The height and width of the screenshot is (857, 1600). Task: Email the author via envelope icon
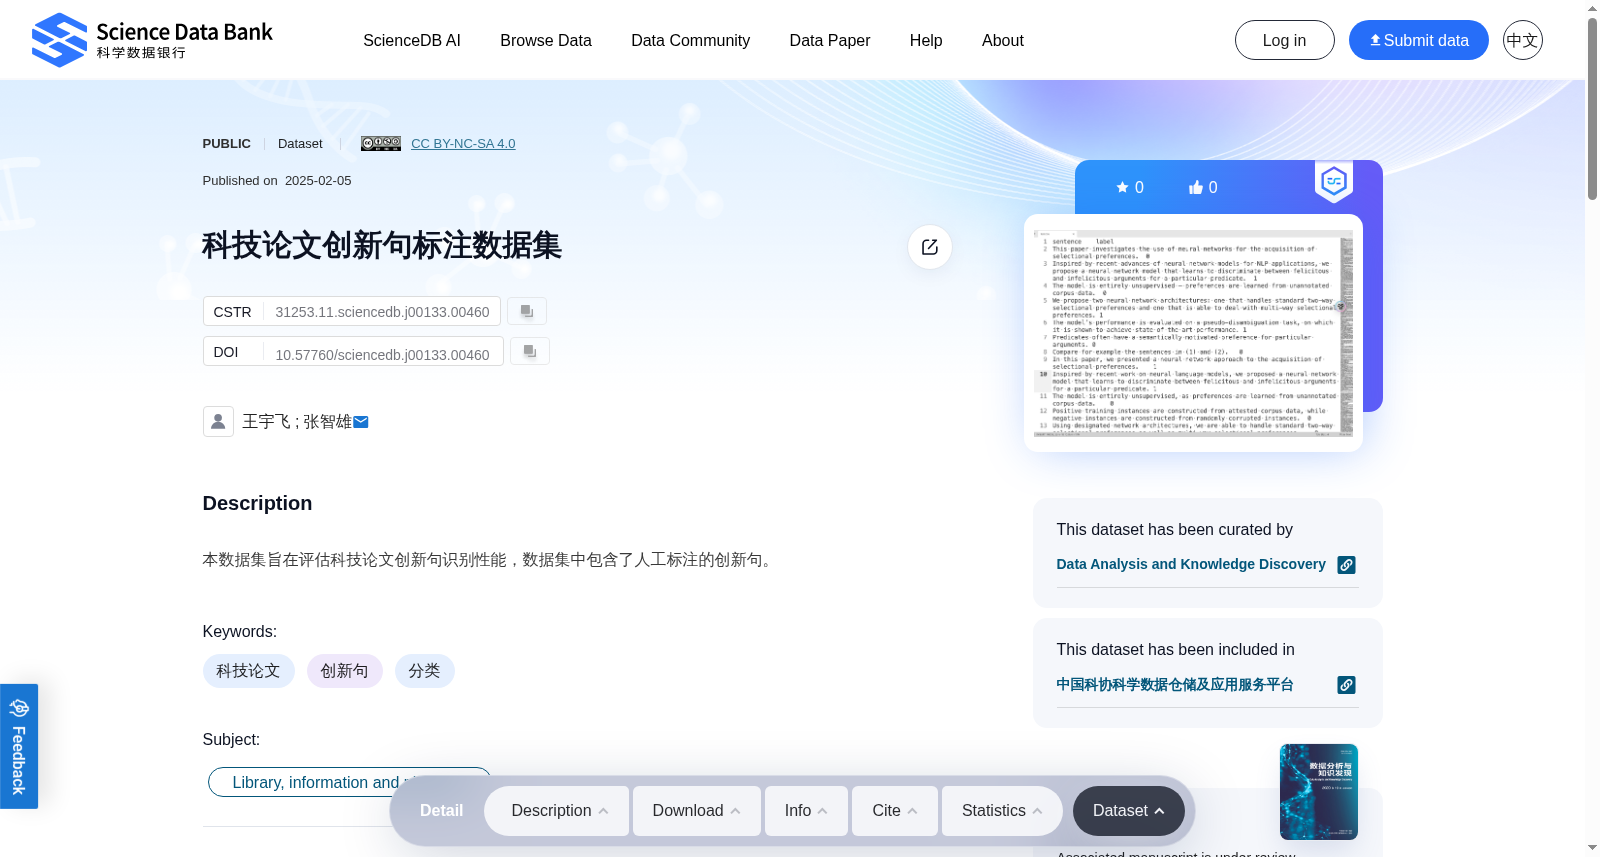click(361, 422)
